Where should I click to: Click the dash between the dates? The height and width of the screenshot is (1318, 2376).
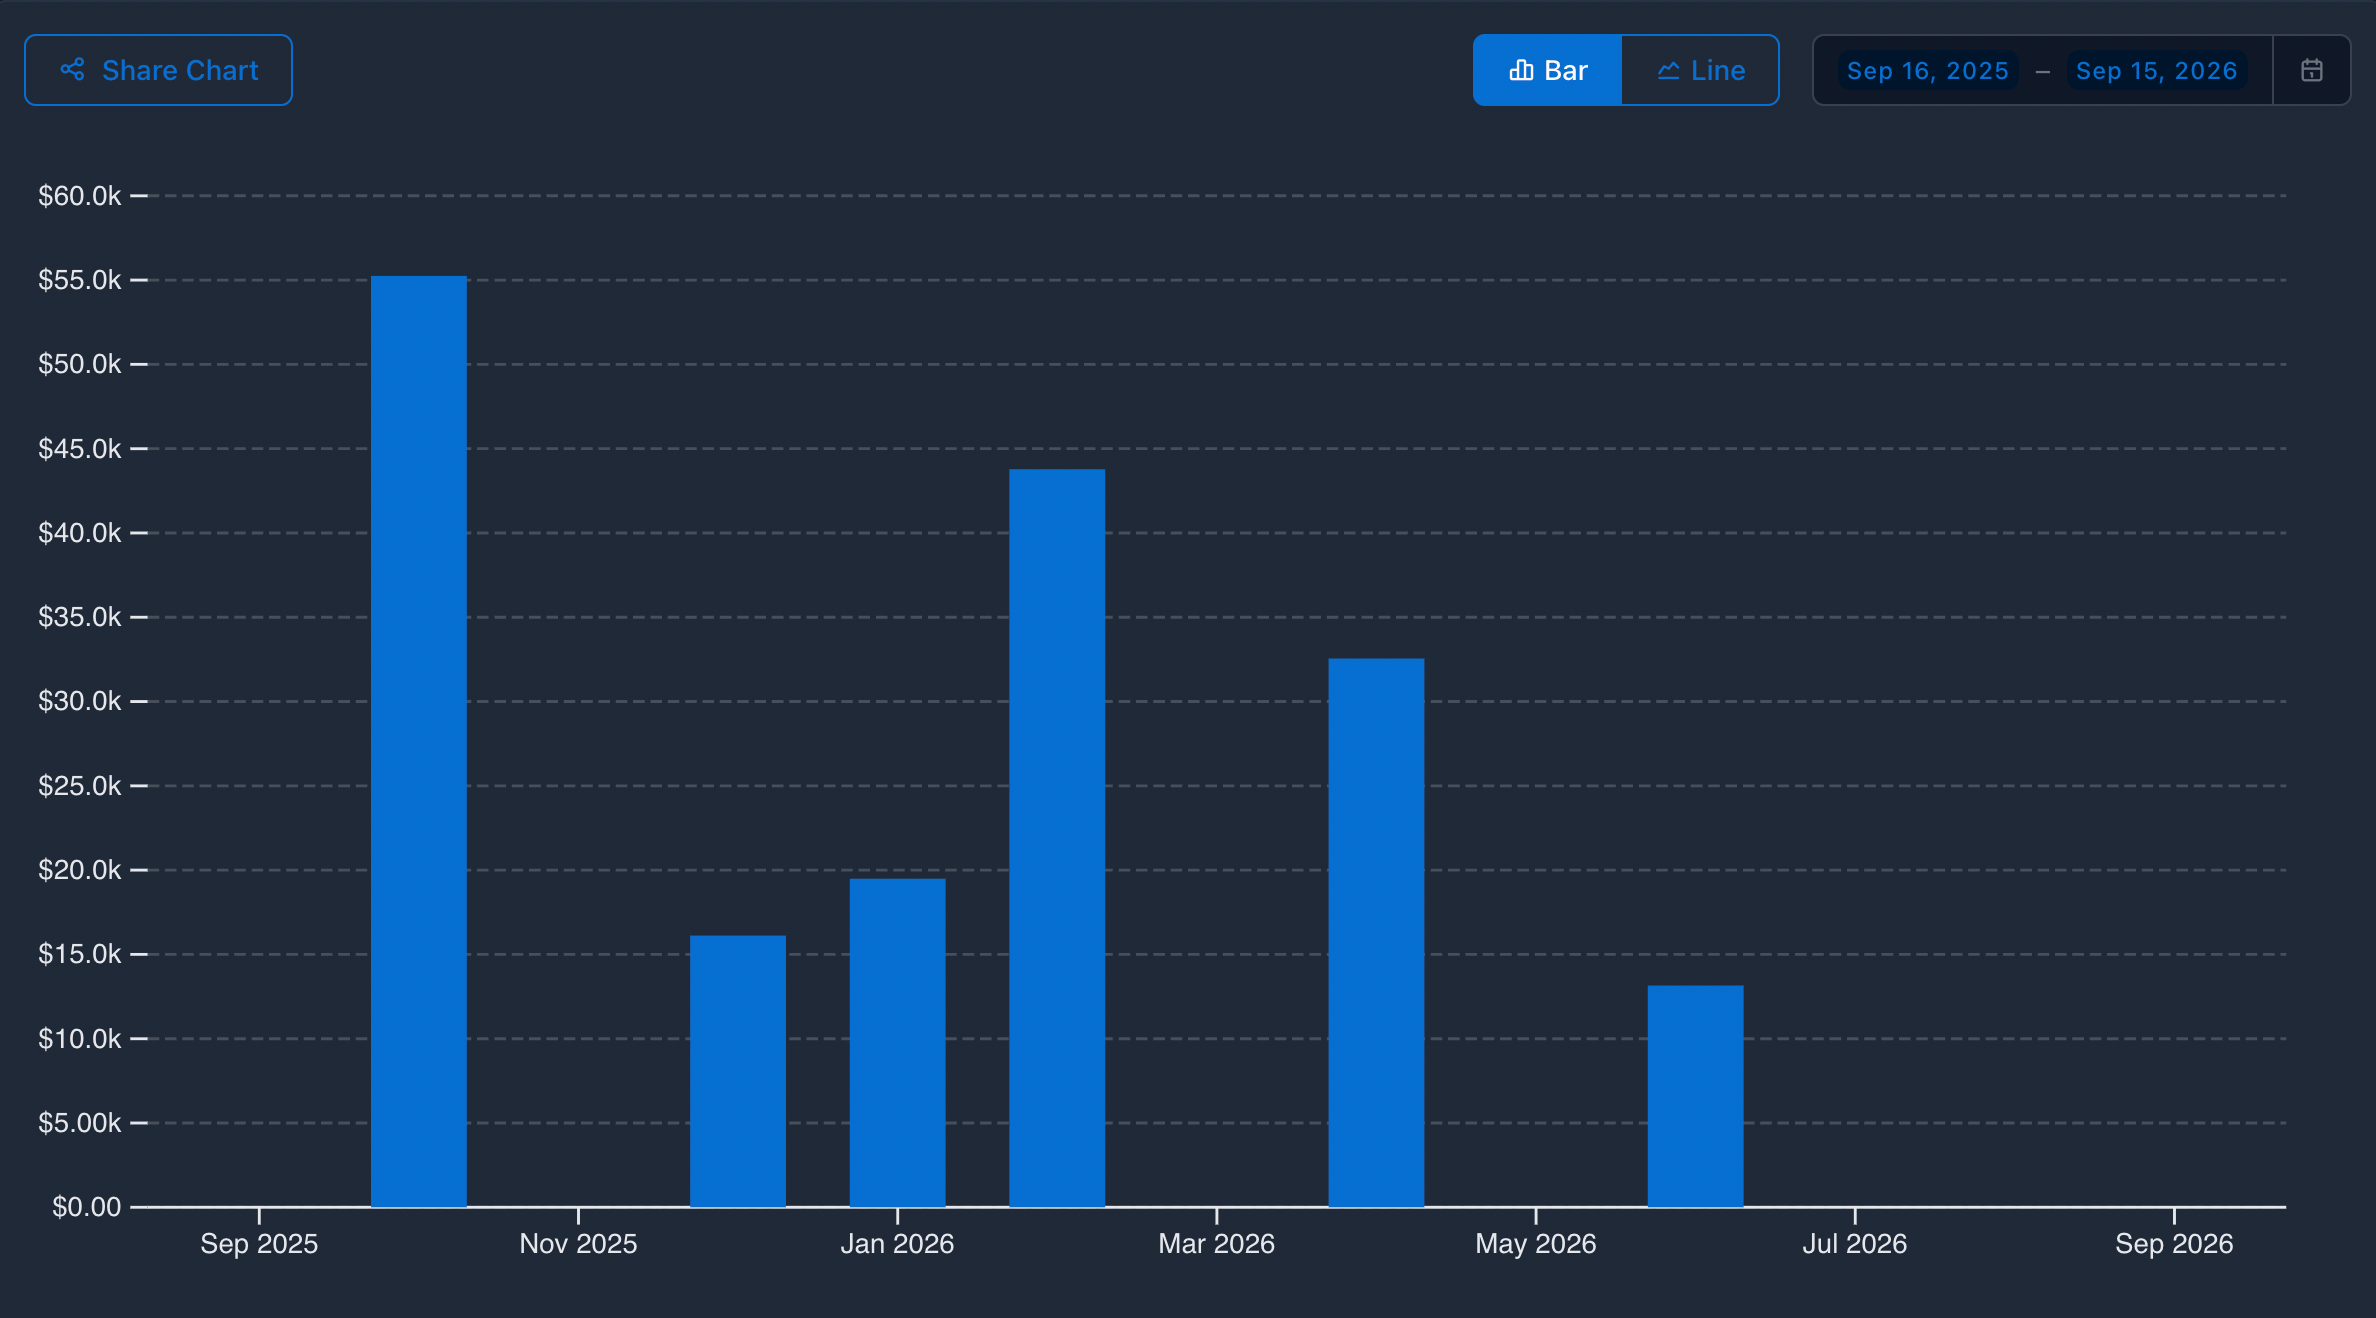[x=2042, y=72]
